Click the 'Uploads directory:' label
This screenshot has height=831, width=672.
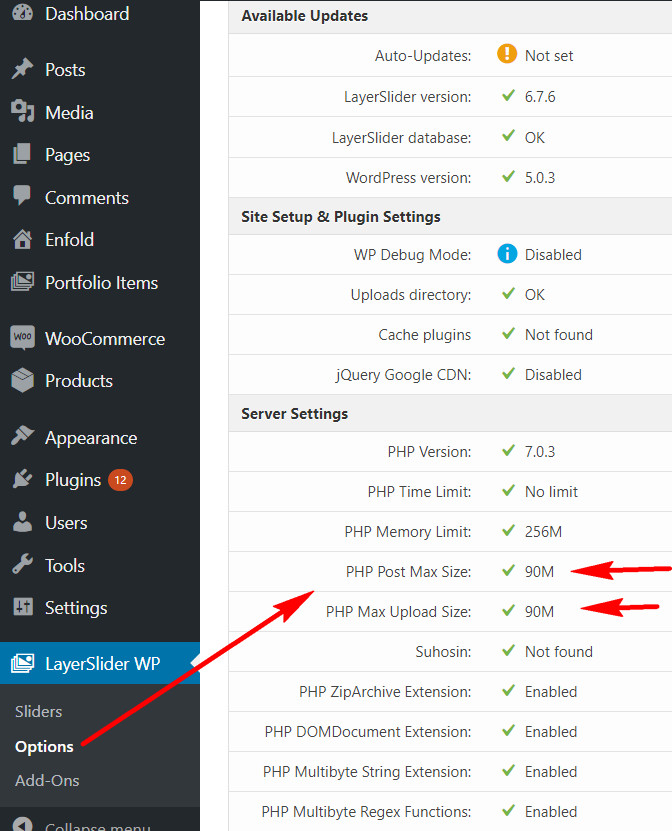coord(411,295)
